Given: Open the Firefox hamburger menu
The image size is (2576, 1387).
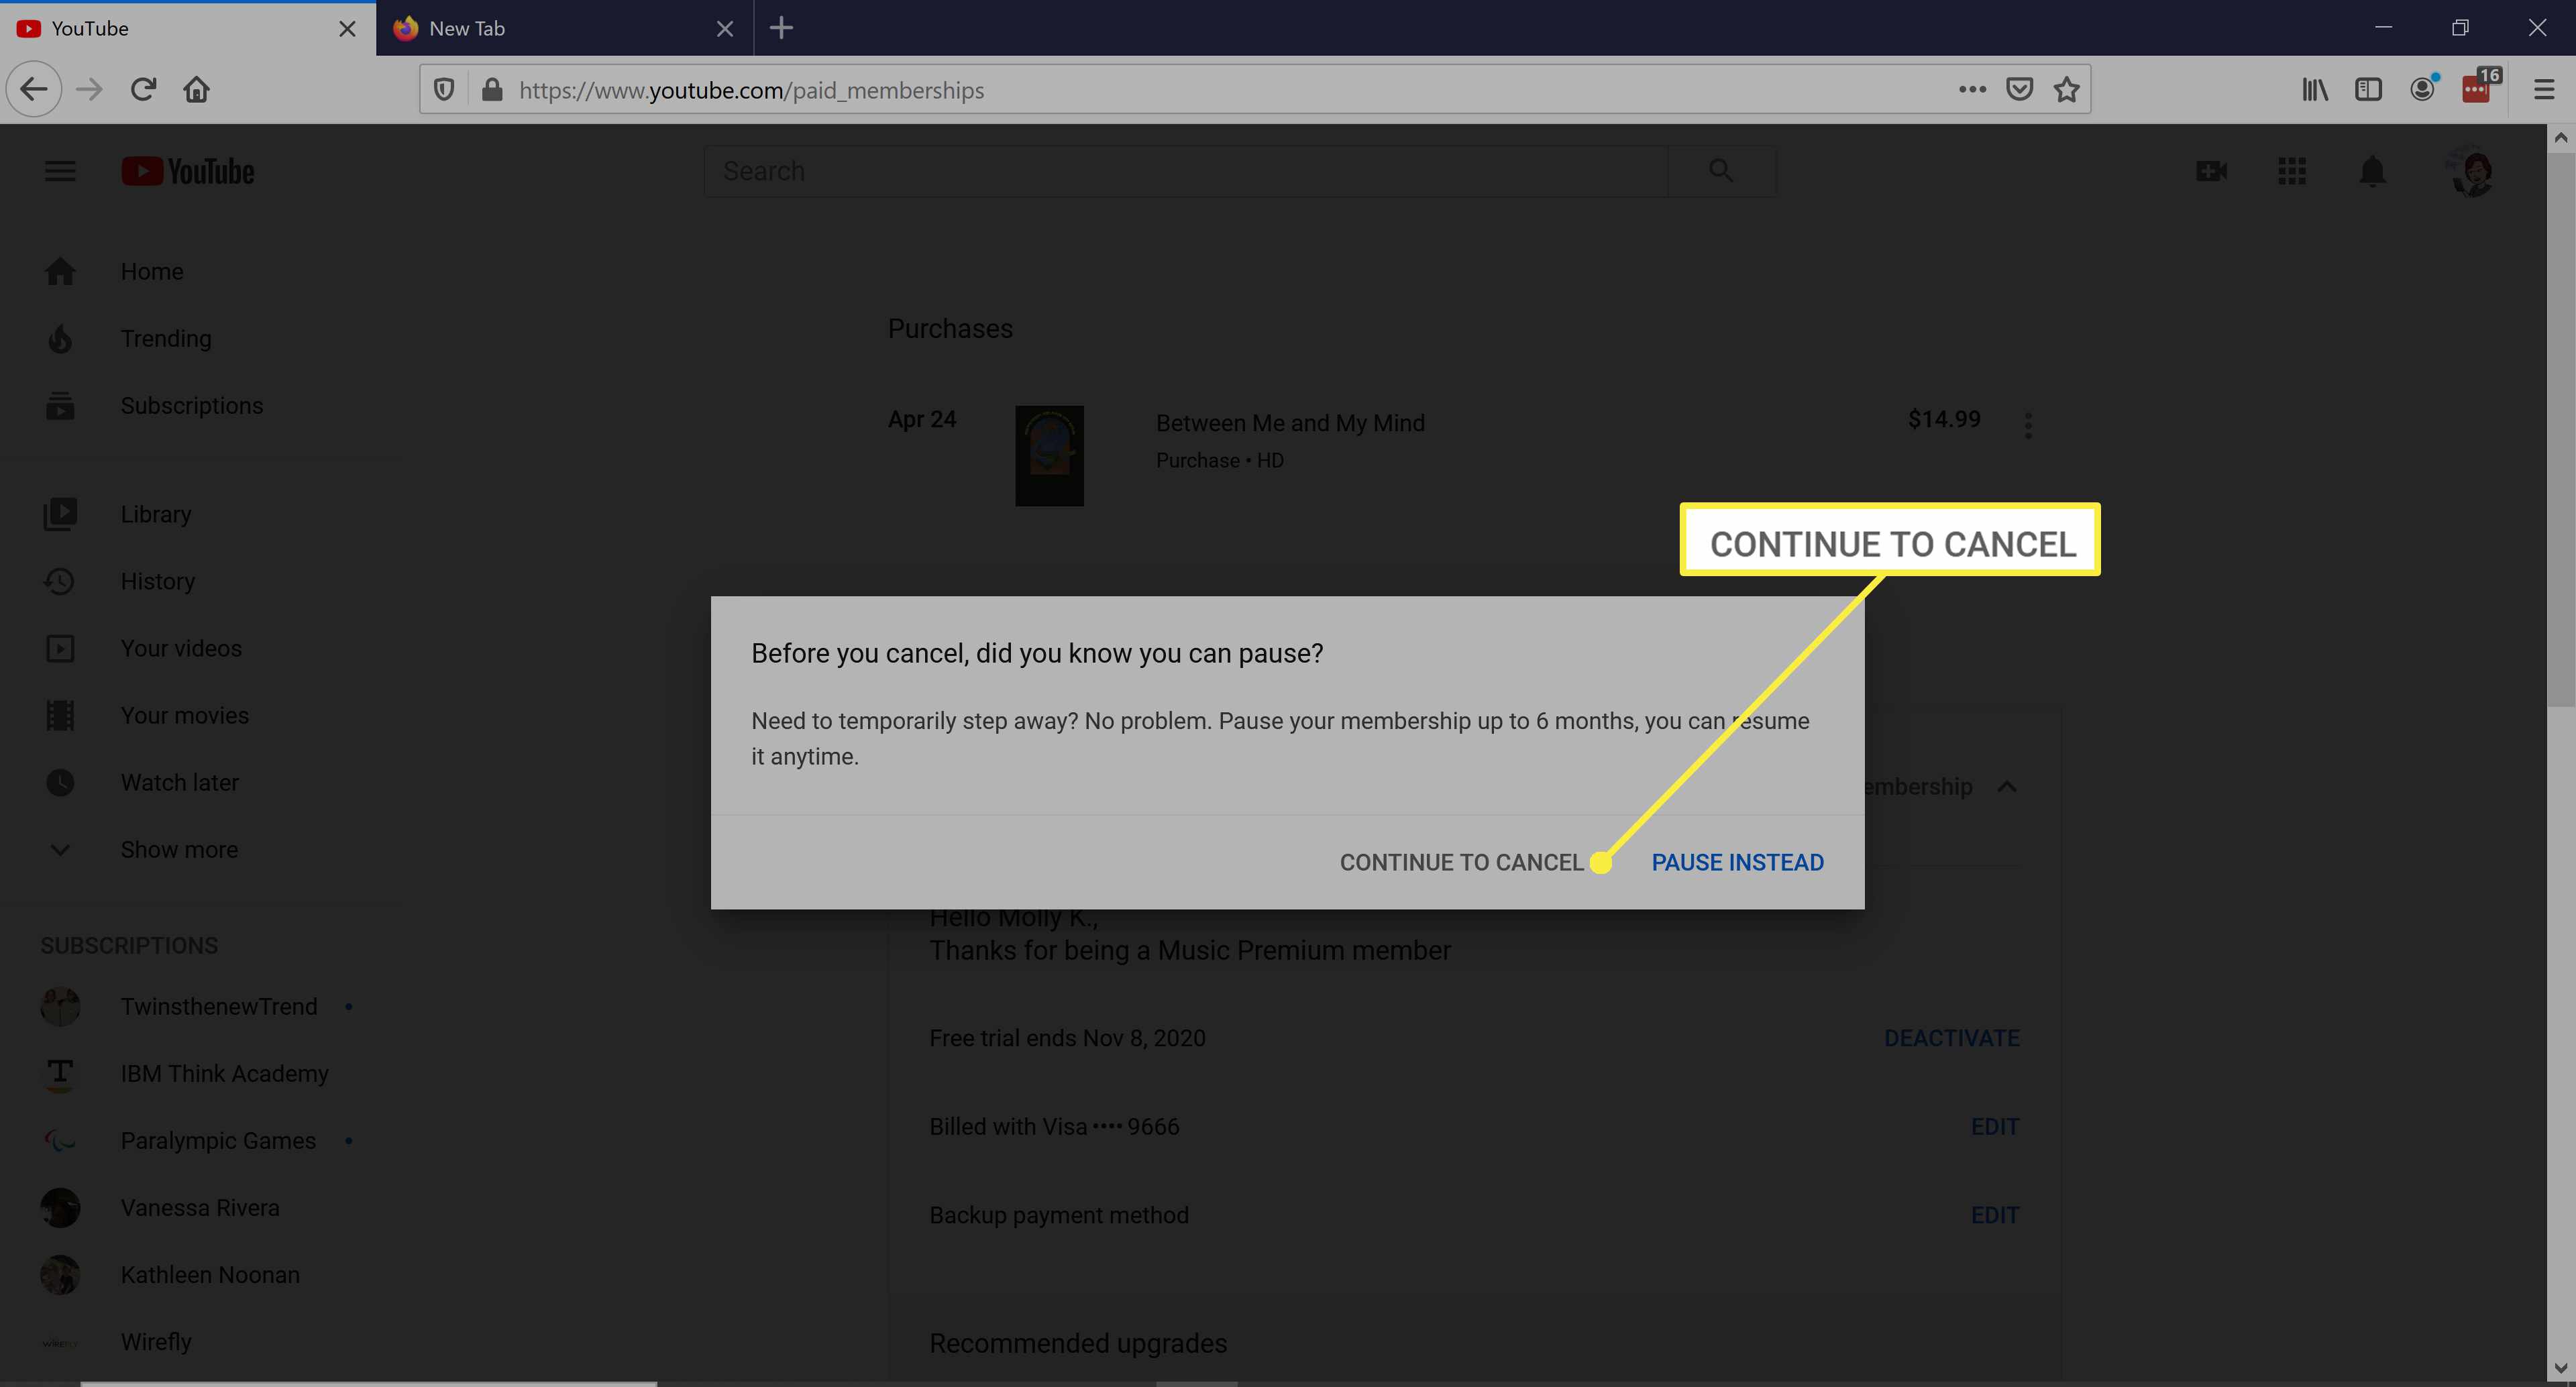Looking at the screenshot, I should pos(2543,89).
